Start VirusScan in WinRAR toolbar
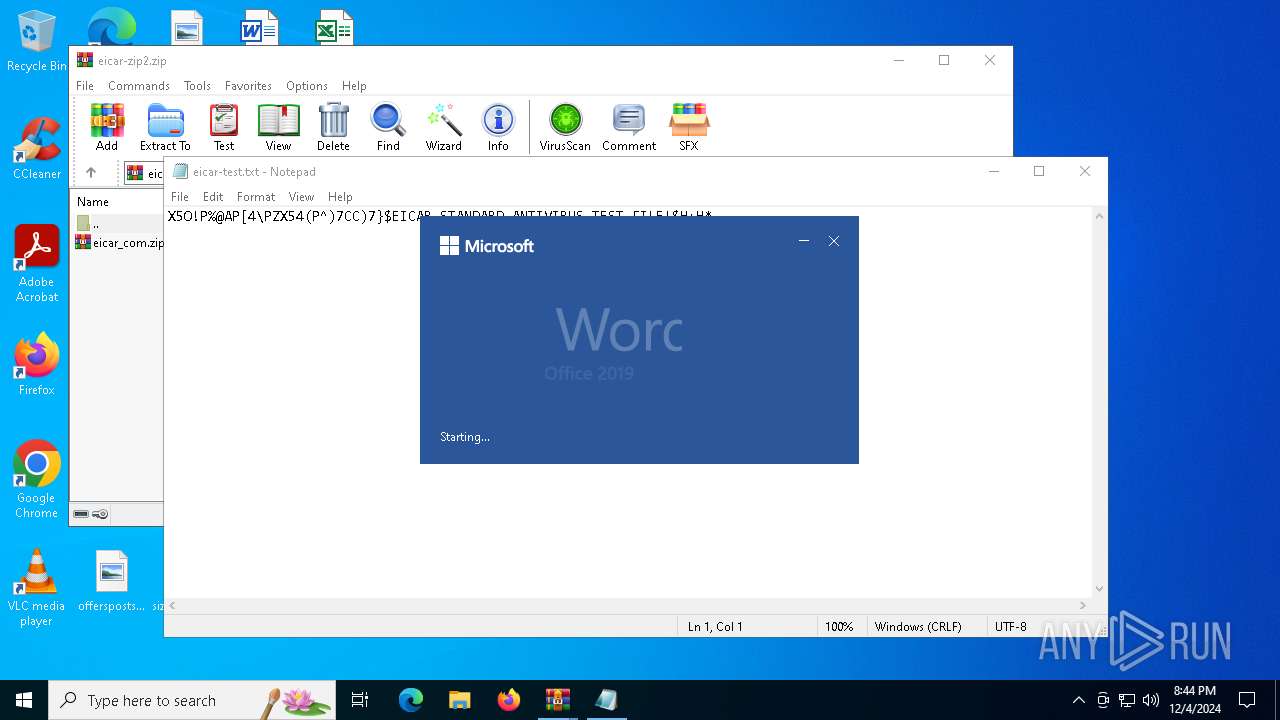The height and width of the screenshot is (720, 1280). click(565, 127)
